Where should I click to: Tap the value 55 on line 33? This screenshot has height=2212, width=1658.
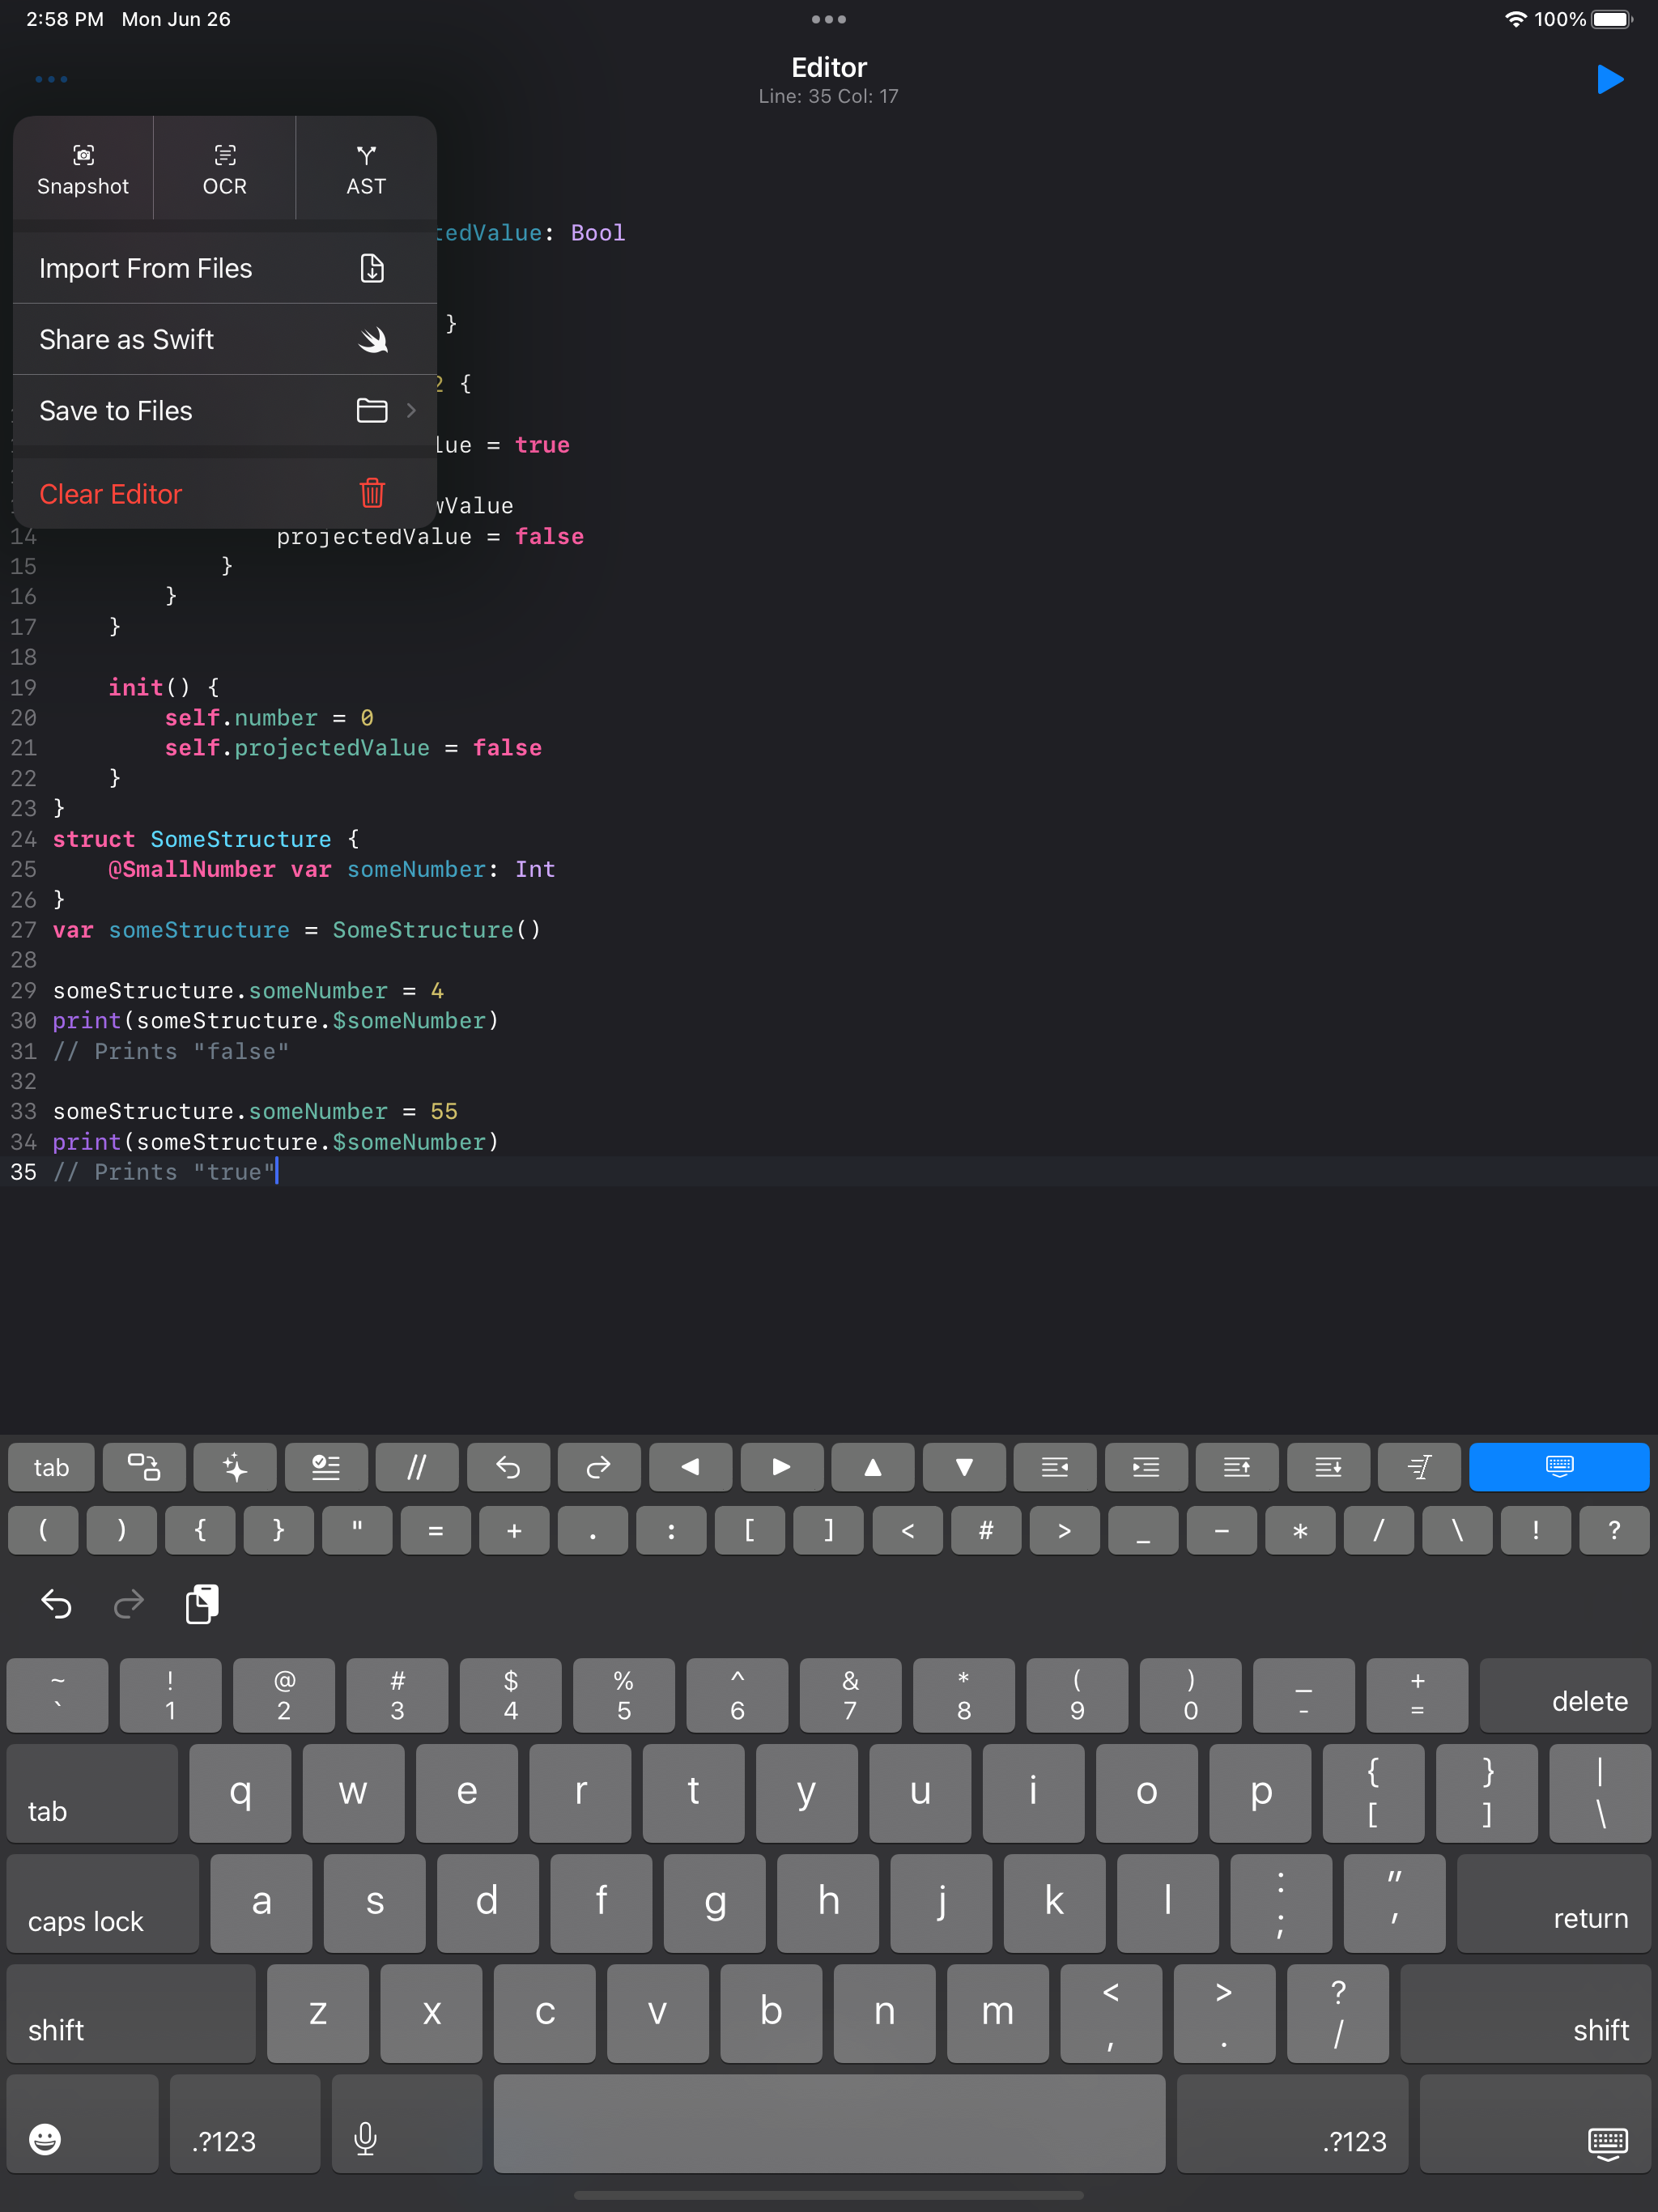tap(444, 1111)
